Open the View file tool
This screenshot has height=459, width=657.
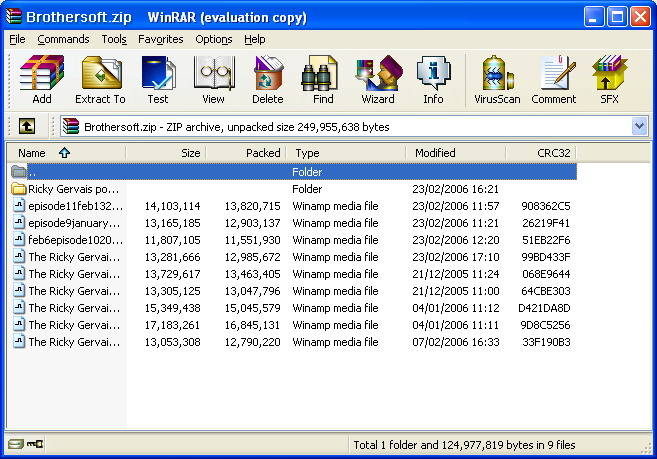(x=213, y=80)
